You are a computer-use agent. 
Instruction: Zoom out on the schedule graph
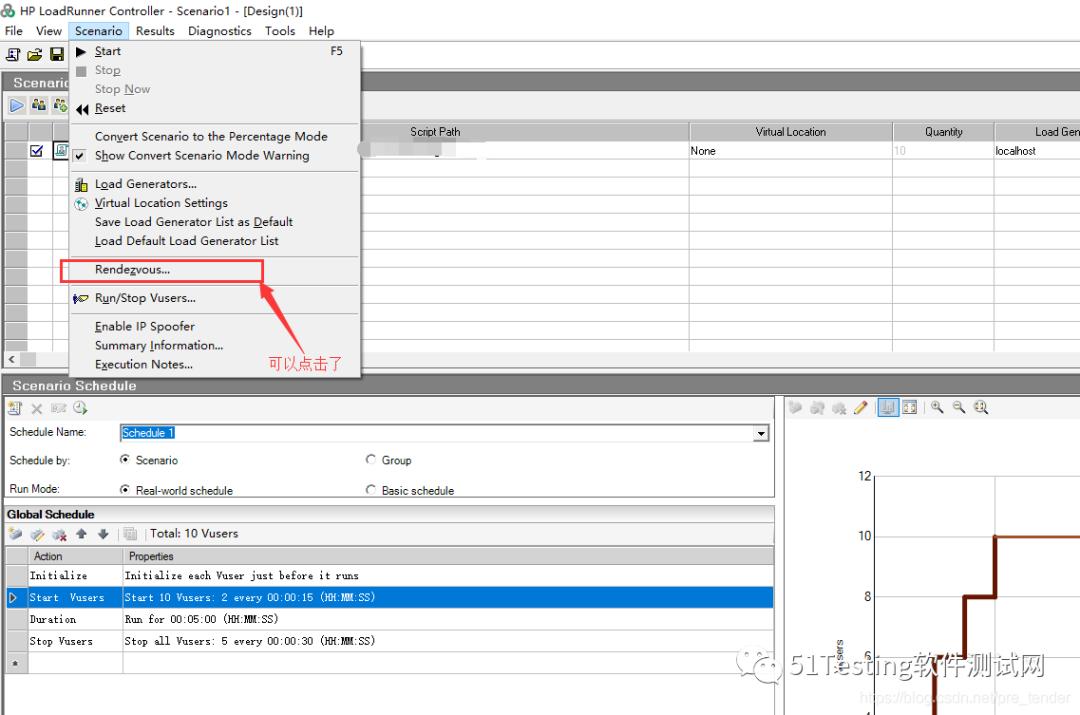(x=959, y=408)
